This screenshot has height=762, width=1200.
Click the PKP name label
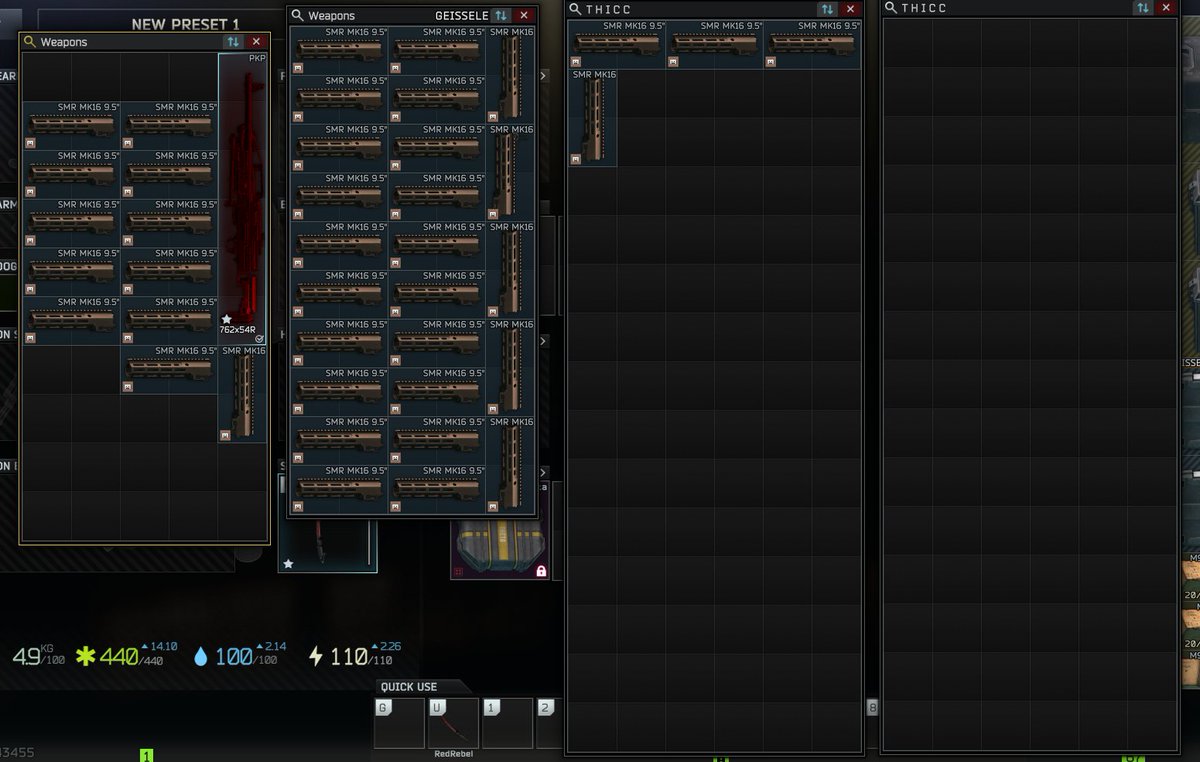pos(256,59)
